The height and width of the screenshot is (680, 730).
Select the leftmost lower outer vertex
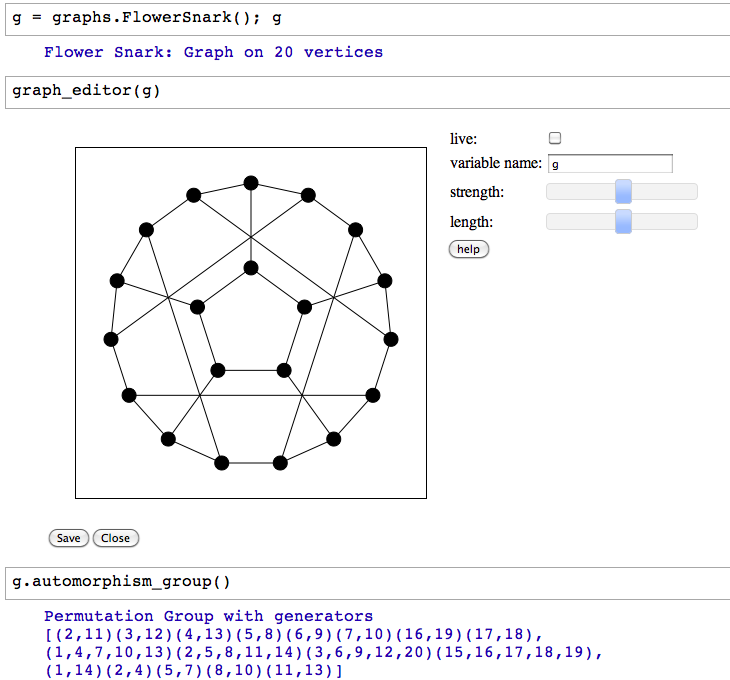point(111,339)
